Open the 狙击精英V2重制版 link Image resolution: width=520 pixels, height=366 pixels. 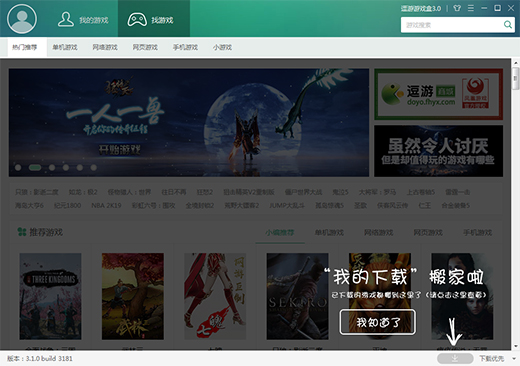[249, 192]
